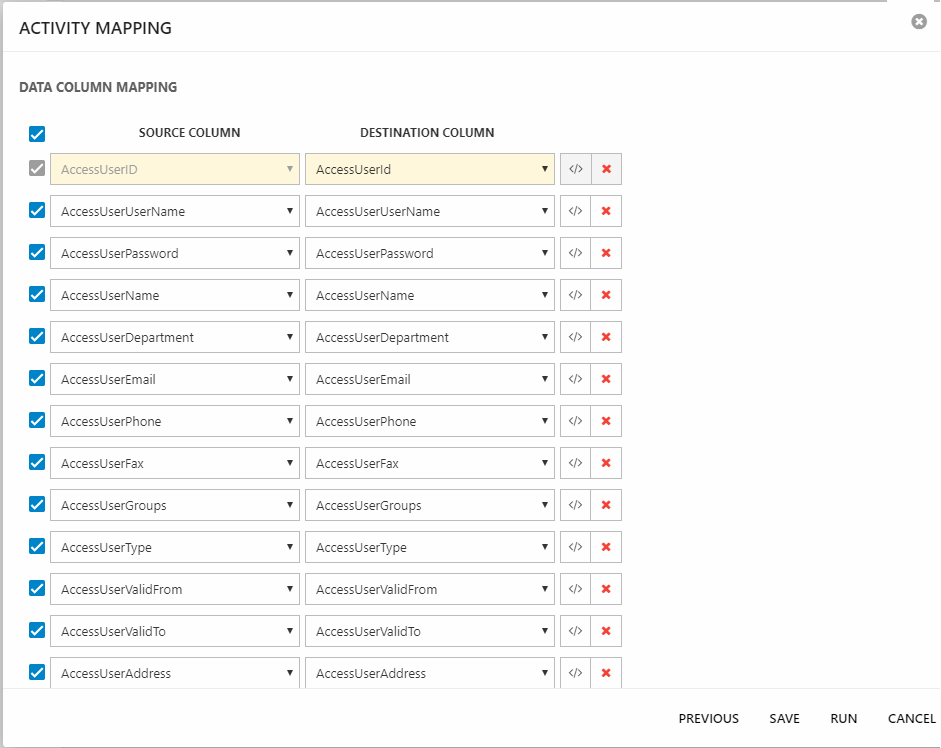
Task: Open the AccessUserUserName source column dropdown
Action: click(x=175, y=211)
